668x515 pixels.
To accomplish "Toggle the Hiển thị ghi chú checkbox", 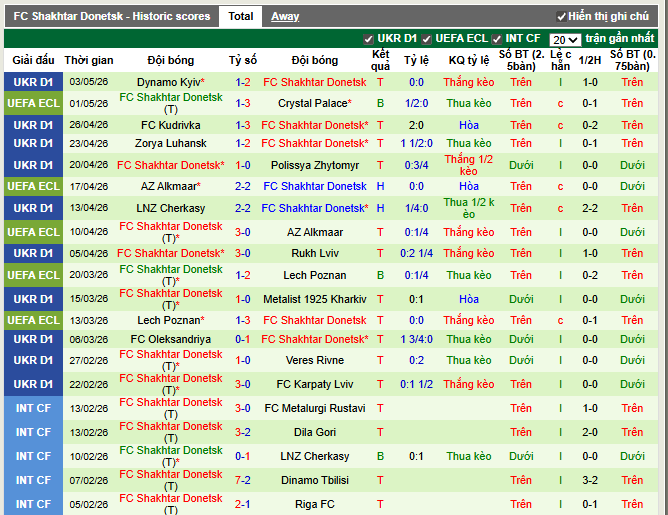I will point(561,17).
